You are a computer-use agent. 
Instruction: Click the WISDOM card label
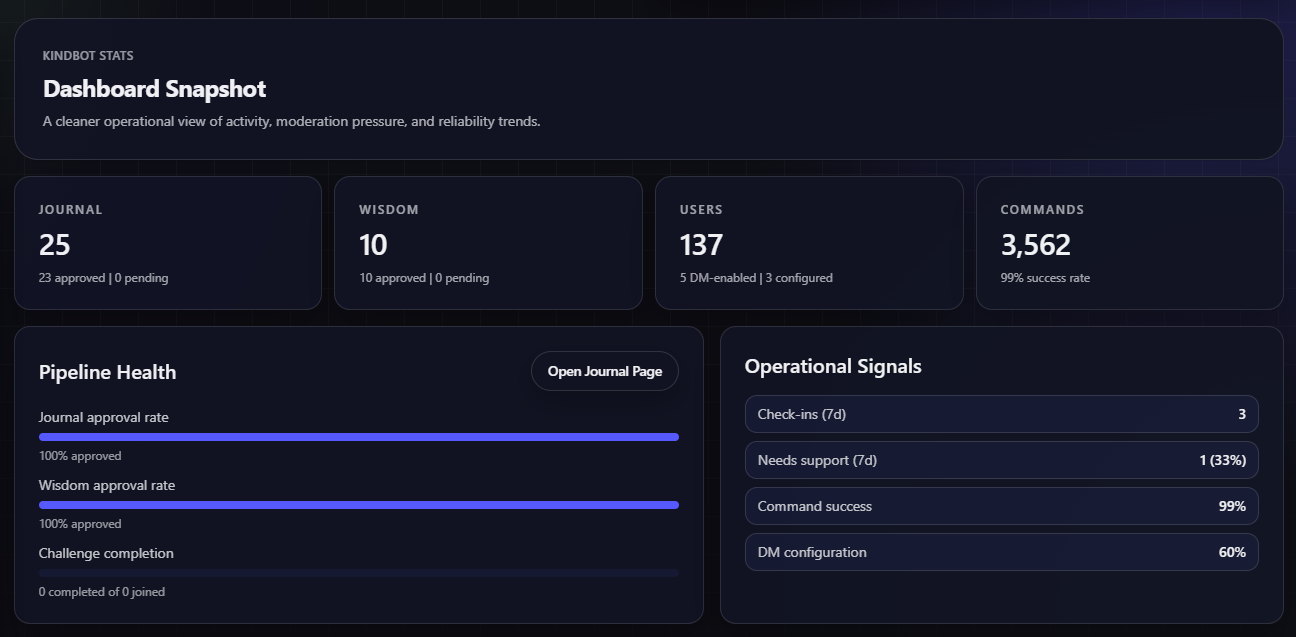click(x=389, y=210)
